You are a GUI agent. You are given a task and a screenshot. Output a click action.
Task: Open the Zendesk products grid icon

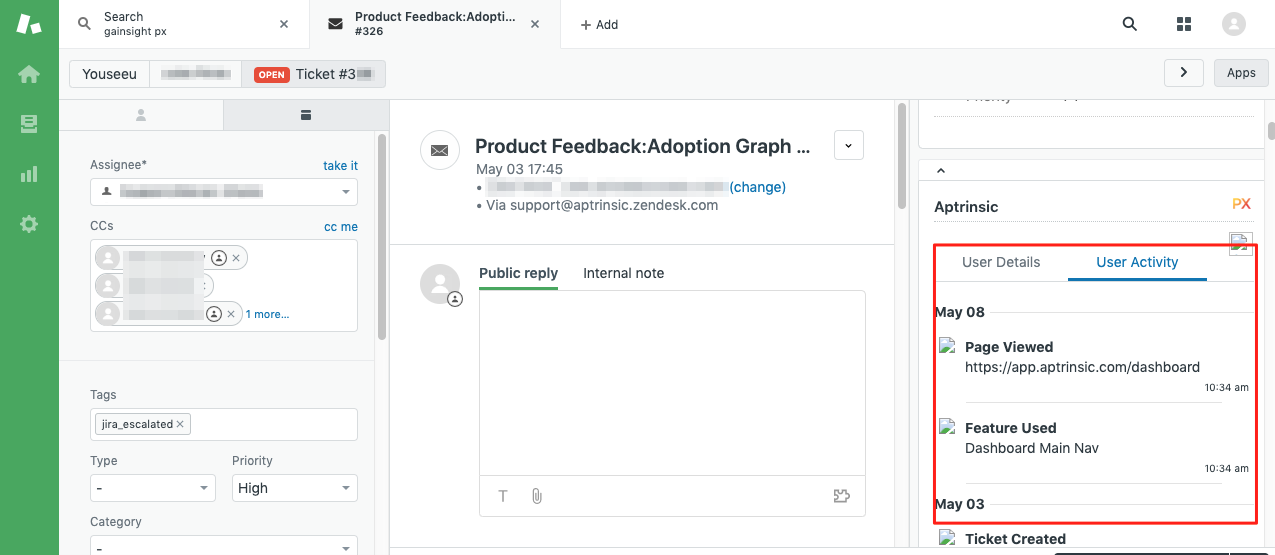tap(1185, 24)
